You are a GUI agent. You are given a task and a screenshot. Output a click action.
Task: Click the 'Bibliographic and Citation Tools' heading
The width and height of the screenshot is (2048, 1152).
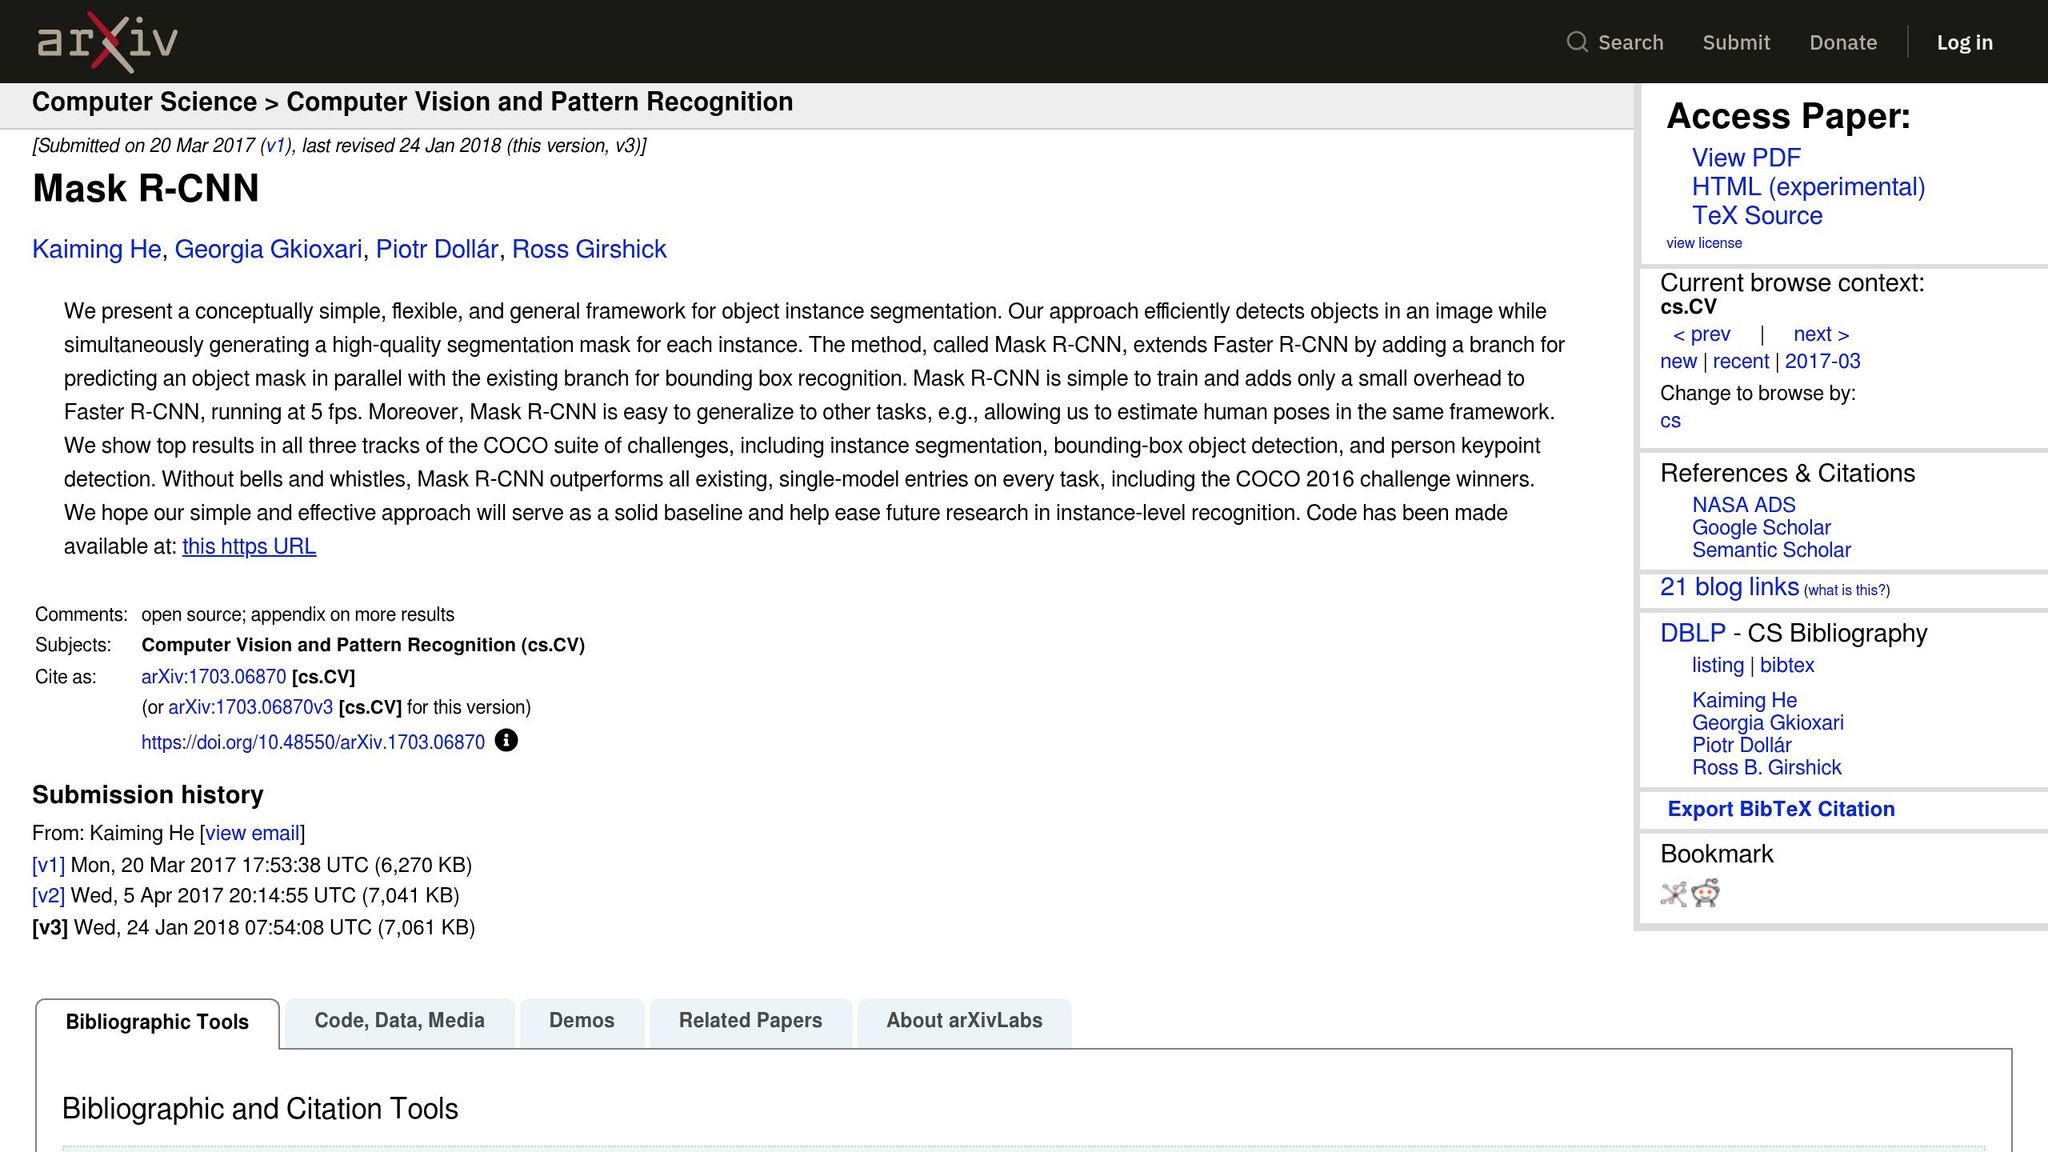(260, 1109)
